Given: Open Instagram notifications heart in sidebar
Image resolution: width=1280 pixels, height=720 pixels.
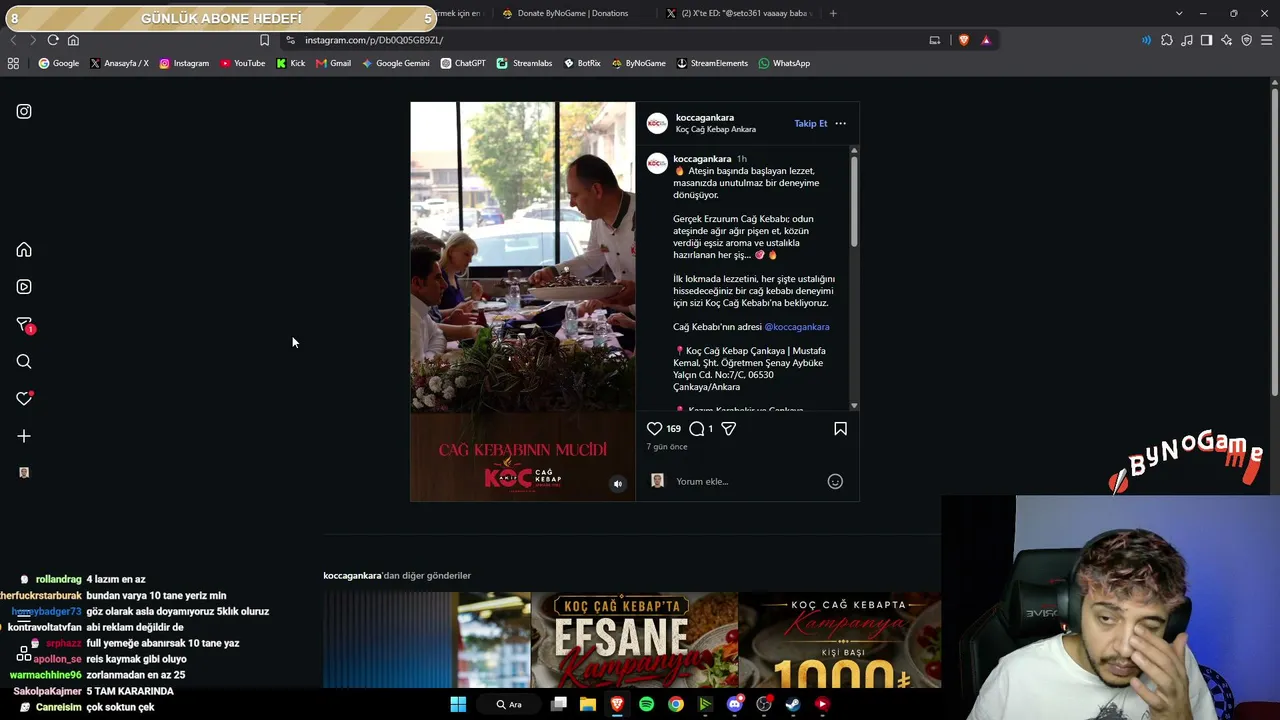Looking at the screenshot, I should click(24, 398).
